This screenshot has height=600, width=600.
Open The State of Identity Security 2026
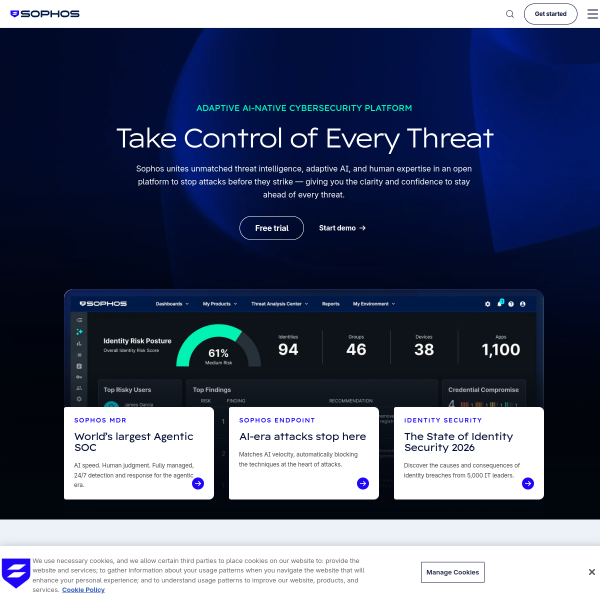(x=458, y=442)
